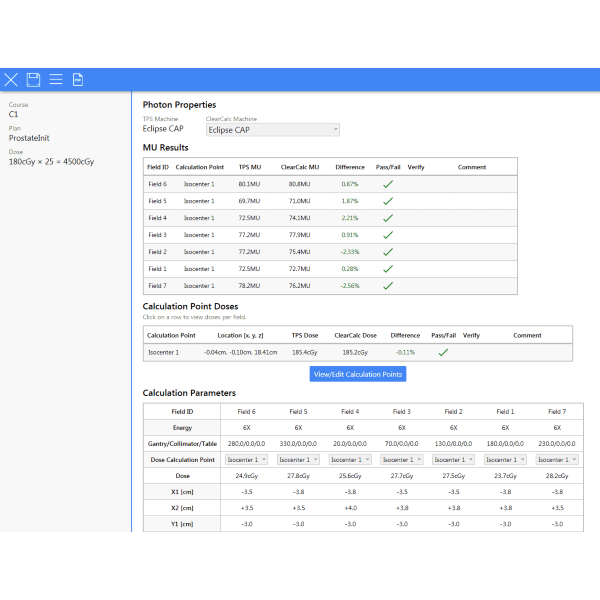Click the green pass checkmark for Field 2
Viewport: 600px width, 600px height.
pos(388,252)
